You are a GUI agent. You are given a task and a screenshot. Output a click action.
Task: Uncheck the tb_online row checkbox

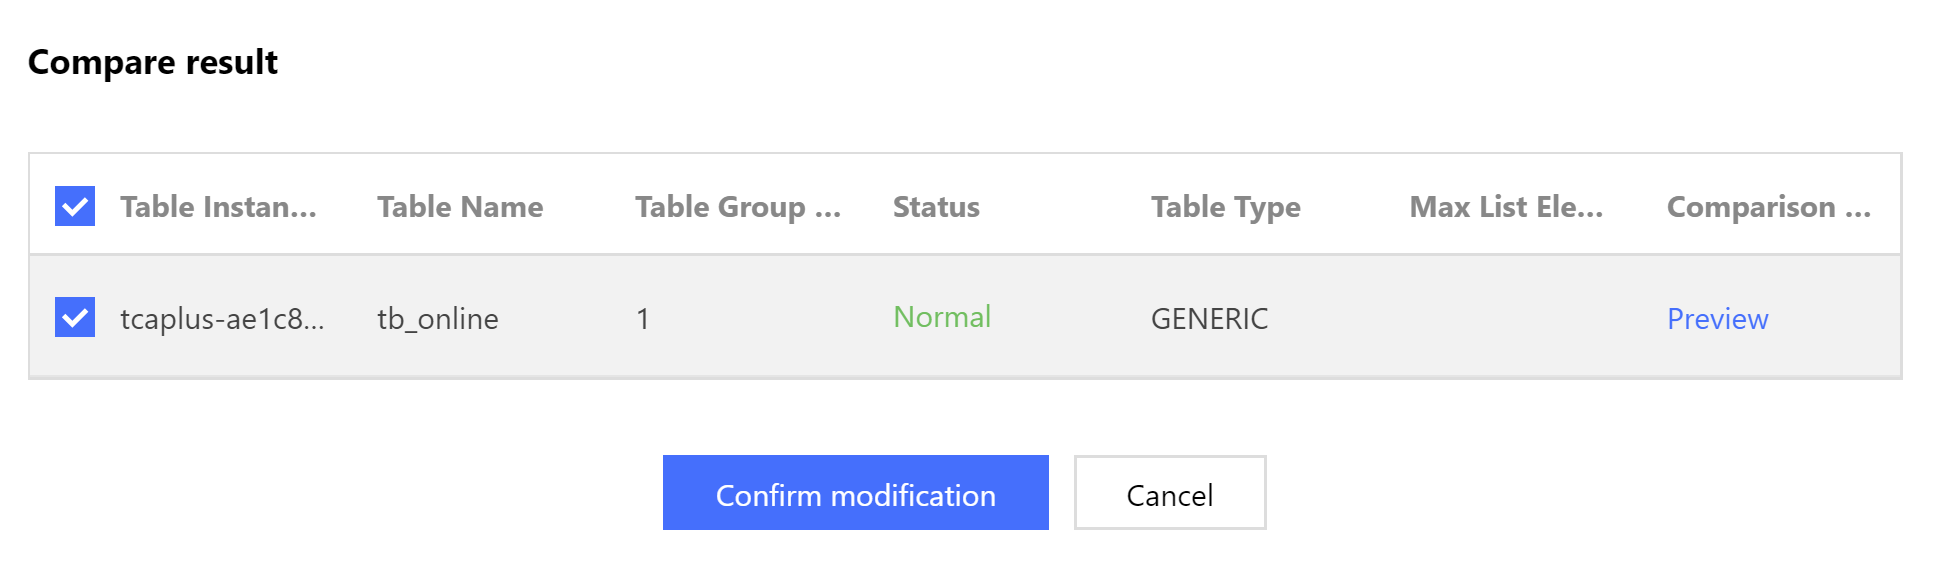pyautogui.click(x=75, y=317)
